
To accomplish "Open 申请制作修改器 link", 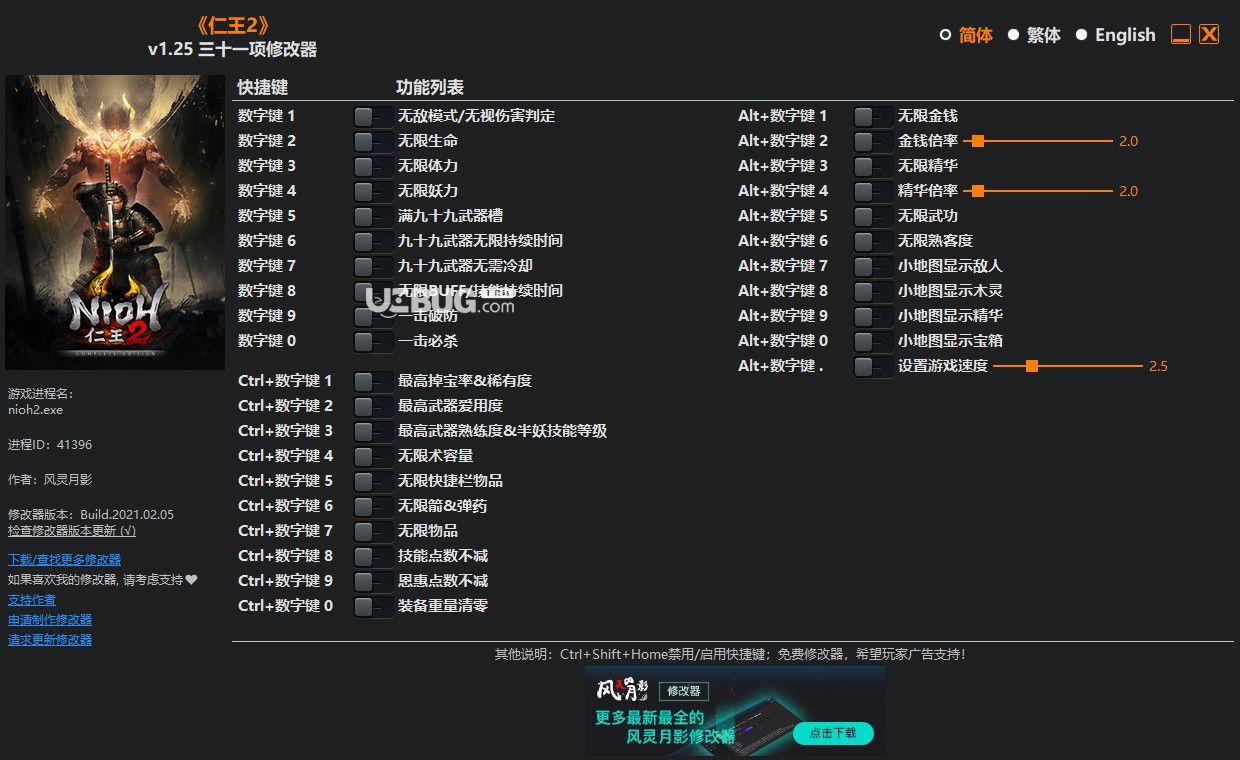I will tap(50, 620).
